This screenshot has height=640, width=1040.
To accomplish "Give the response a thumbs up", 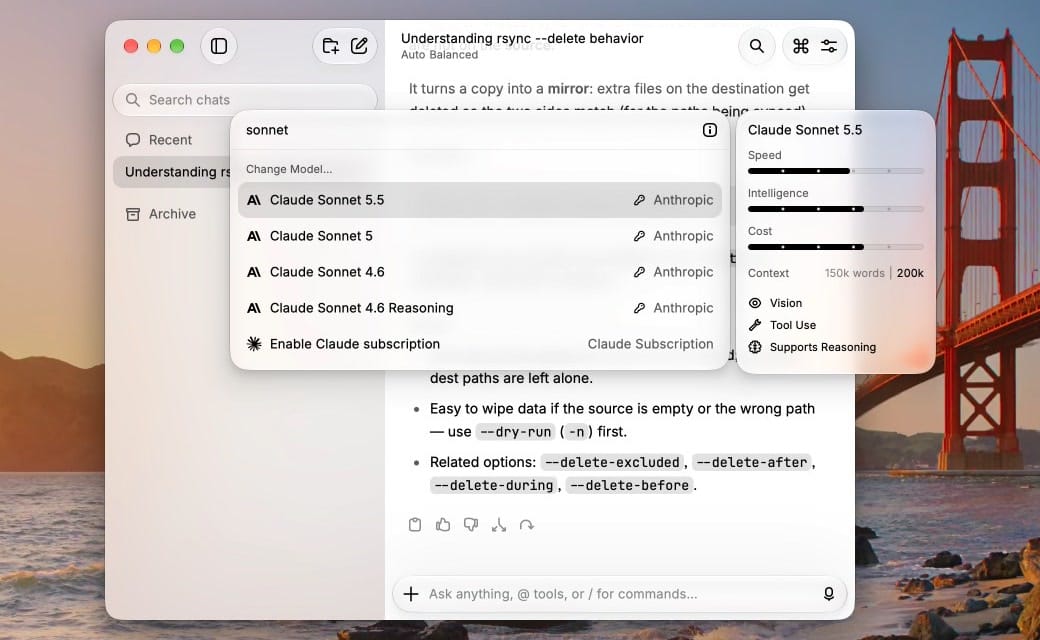I will 443,525.
